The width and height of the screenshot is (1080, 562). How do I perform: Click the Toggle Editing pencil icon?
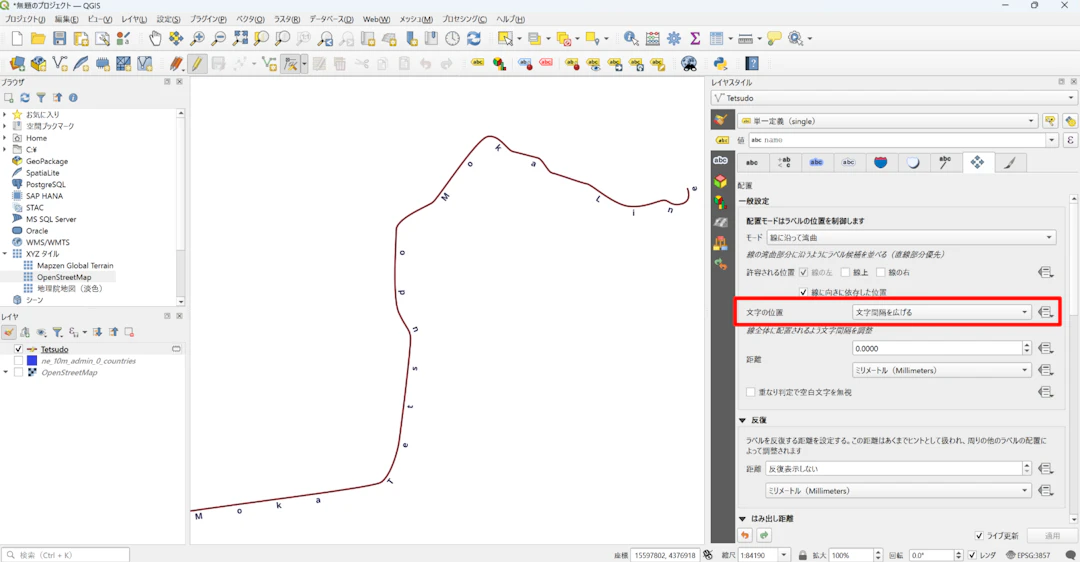tap(197, 64)
